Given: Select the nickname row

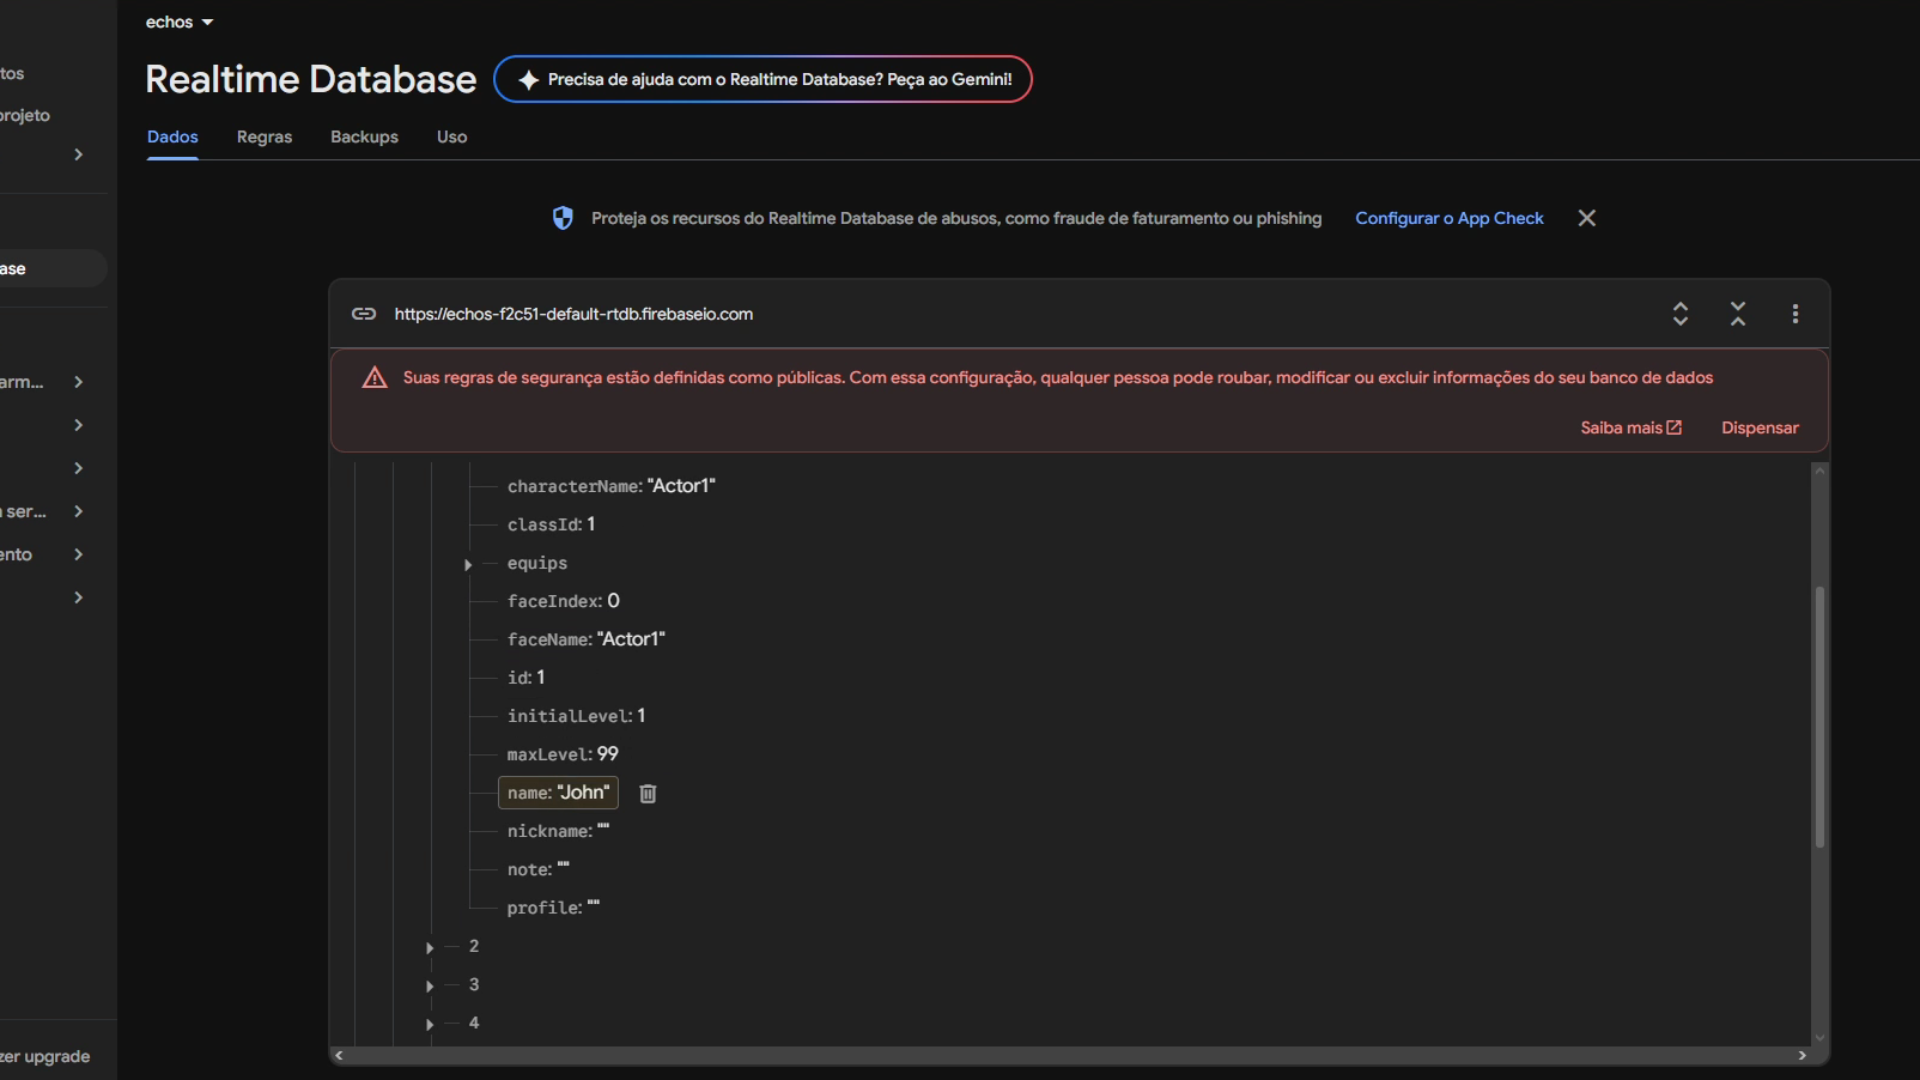Looking at the screenshot, I should pos(558,831).
